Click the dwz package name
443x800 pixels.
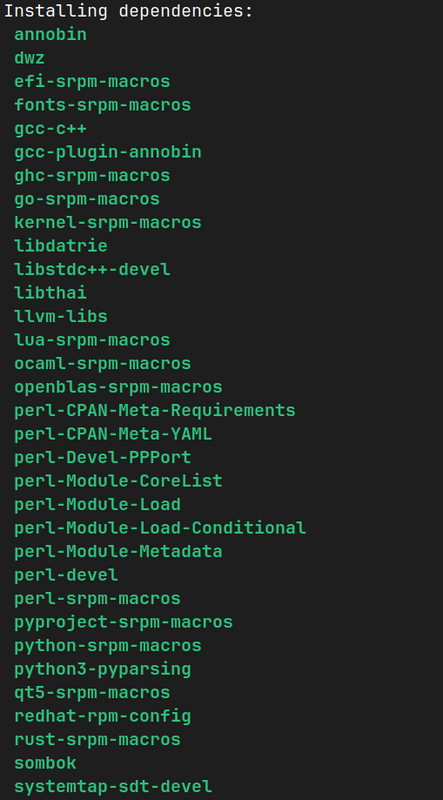(30, 58)
